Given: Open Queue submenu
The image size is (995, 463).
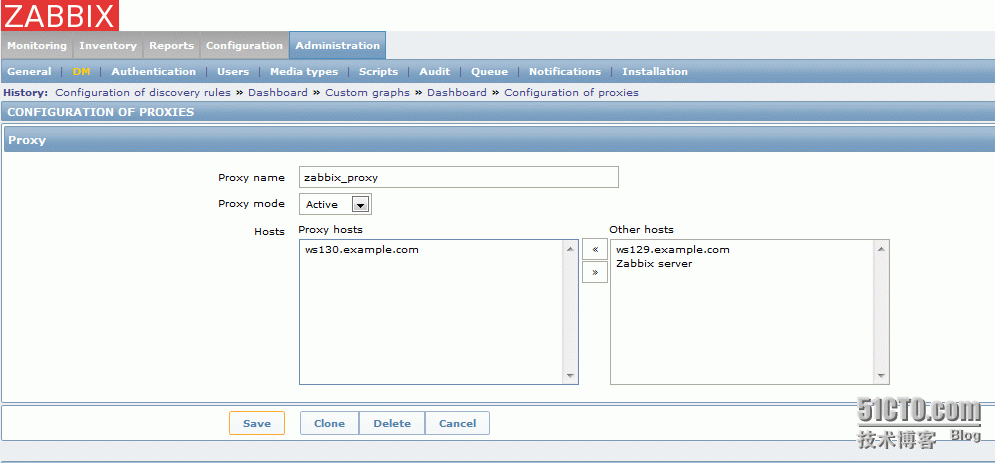Looking at the screenshot, I should (489, 72).
